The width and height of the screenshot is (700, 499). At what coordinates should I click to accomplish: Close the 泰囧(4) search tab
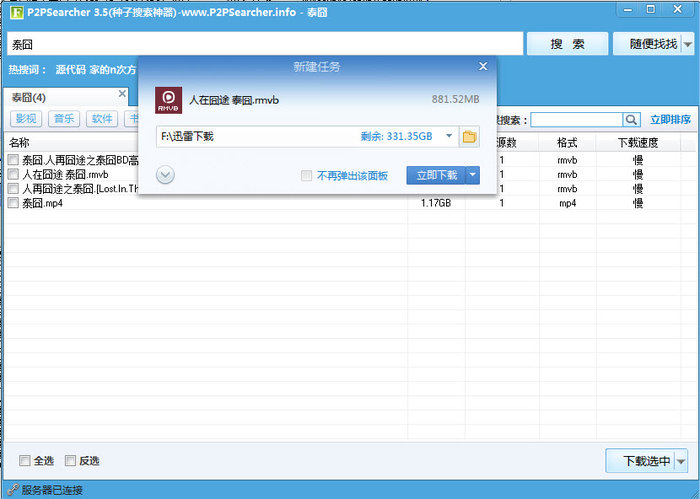click(x=122, y=94)
